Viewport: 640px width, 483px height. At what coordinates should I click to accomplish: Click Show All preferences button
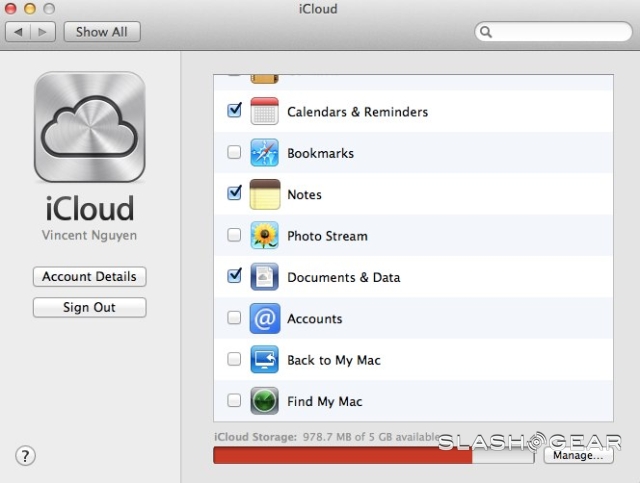[x=102, y=32]
